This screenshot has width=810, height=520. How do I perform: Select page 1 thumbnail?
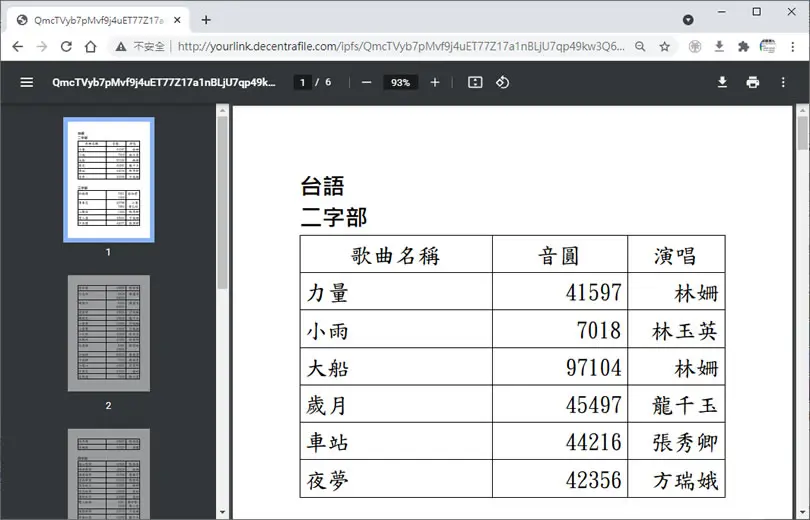[108, 180]
